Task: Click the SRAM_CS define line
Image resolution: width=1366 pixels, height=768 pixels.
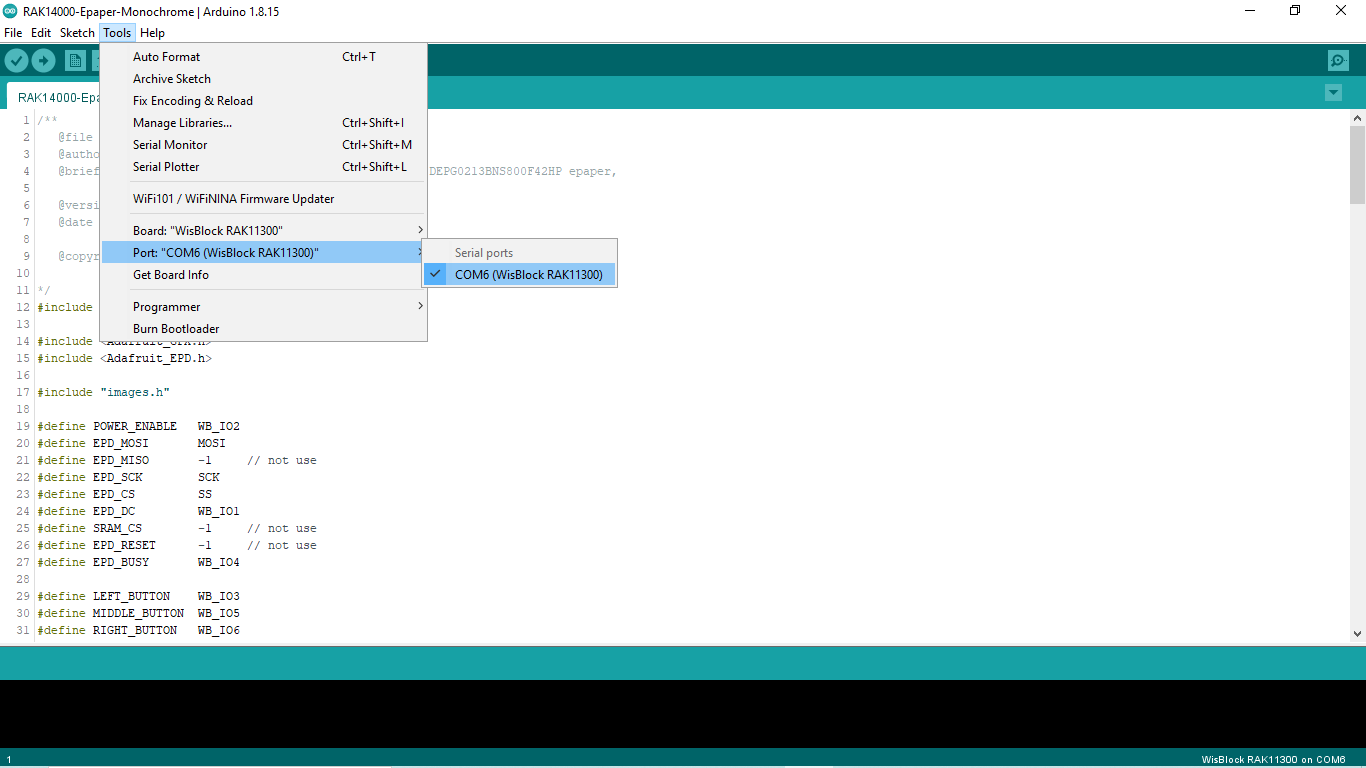Action: (177, 528)
